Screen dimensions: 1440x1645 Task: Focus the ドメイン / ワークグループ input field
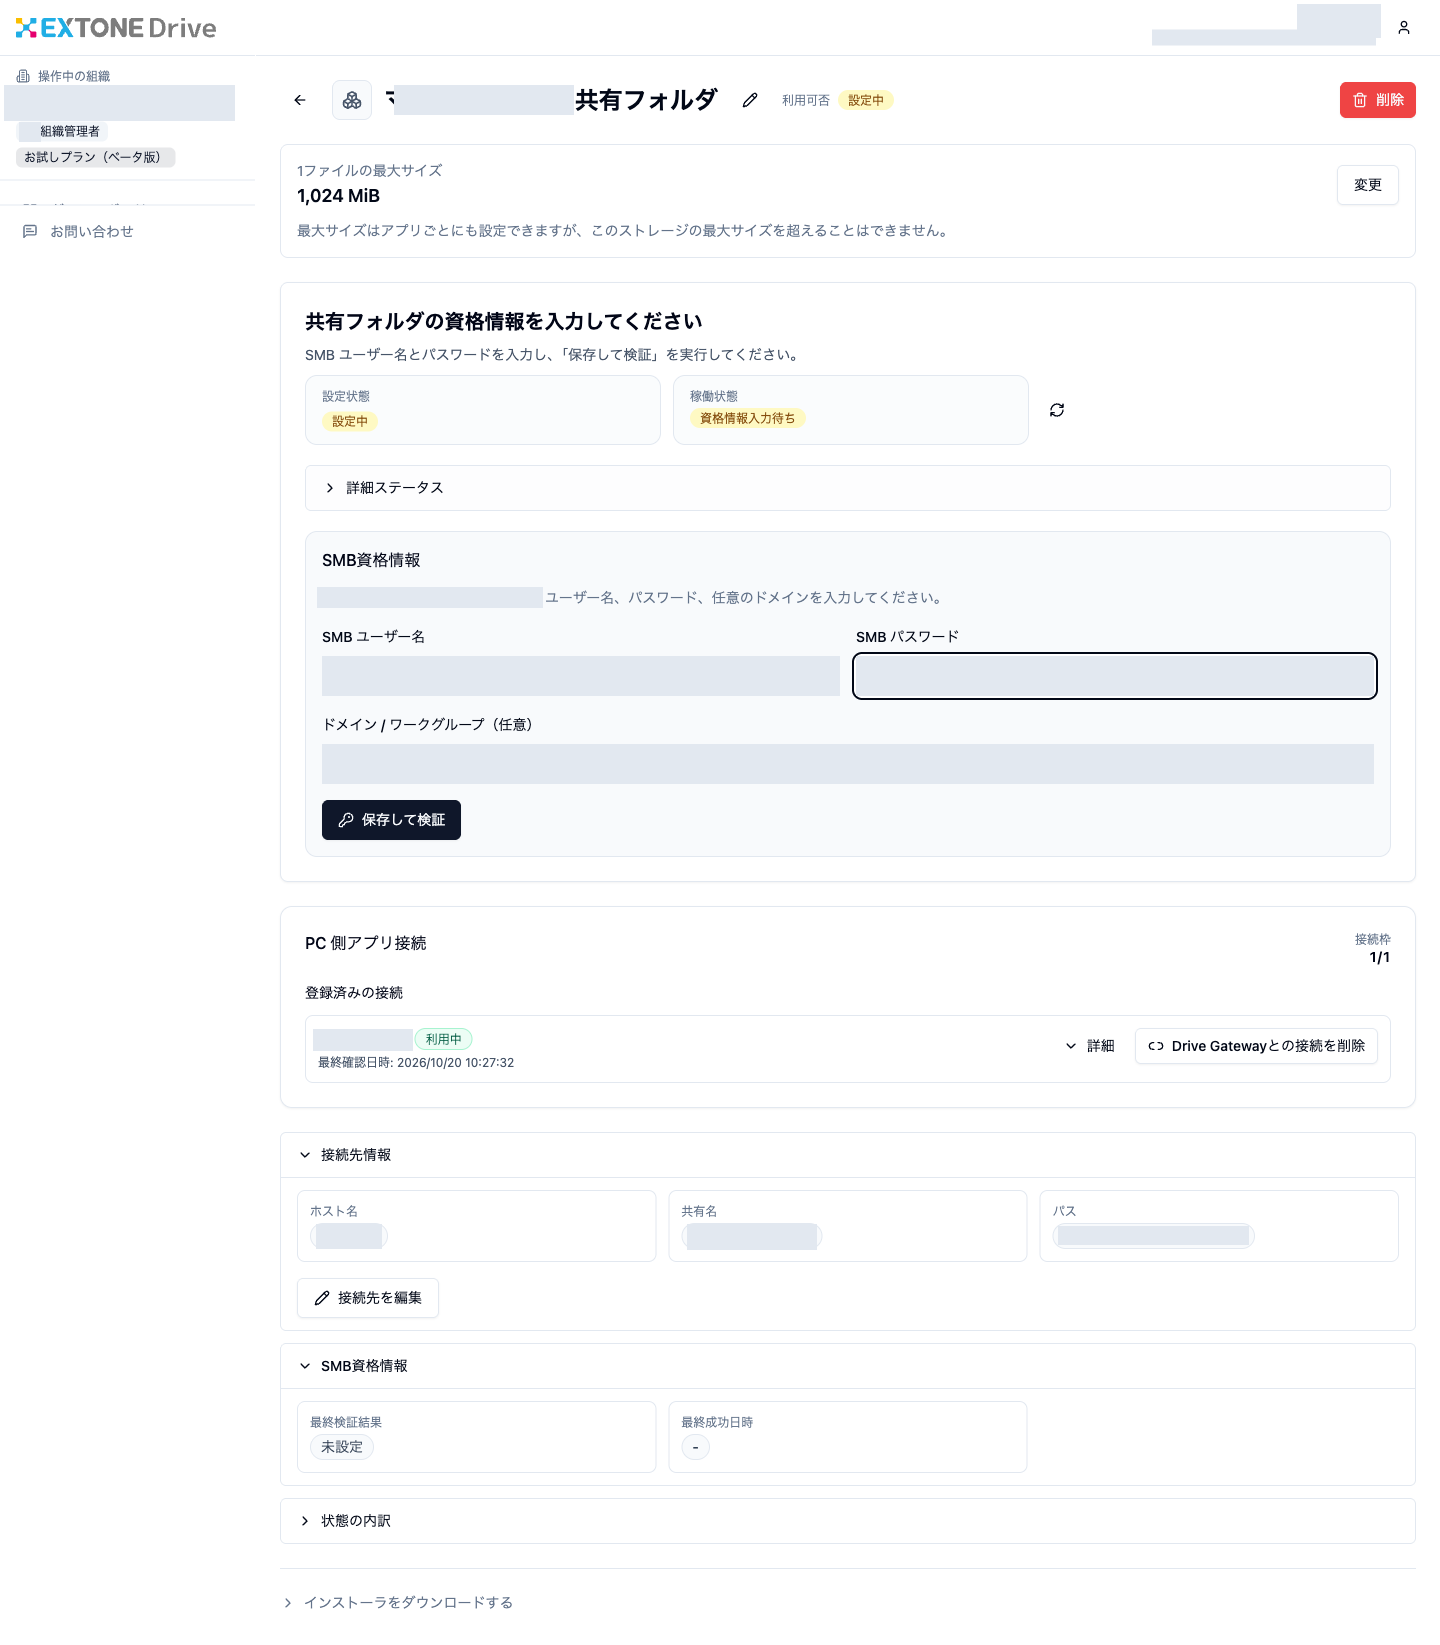coord(848,764)
